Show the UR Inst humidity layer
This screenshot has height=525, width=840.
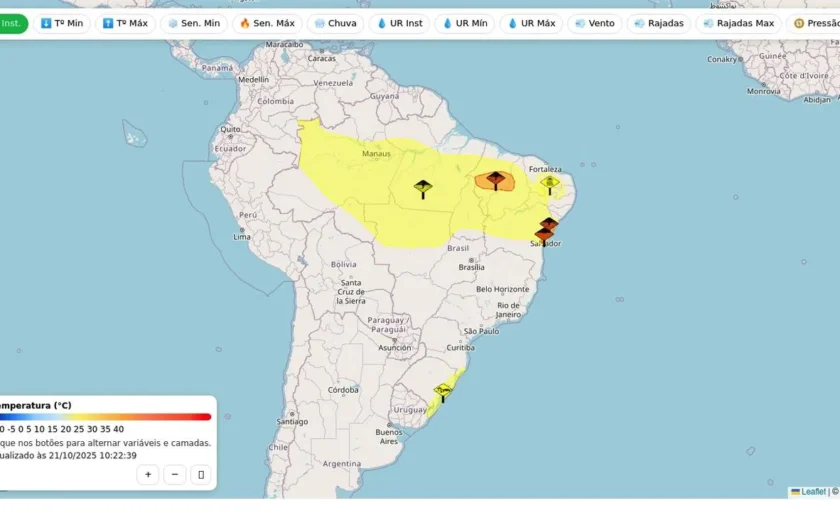click(x=400, y=24)
